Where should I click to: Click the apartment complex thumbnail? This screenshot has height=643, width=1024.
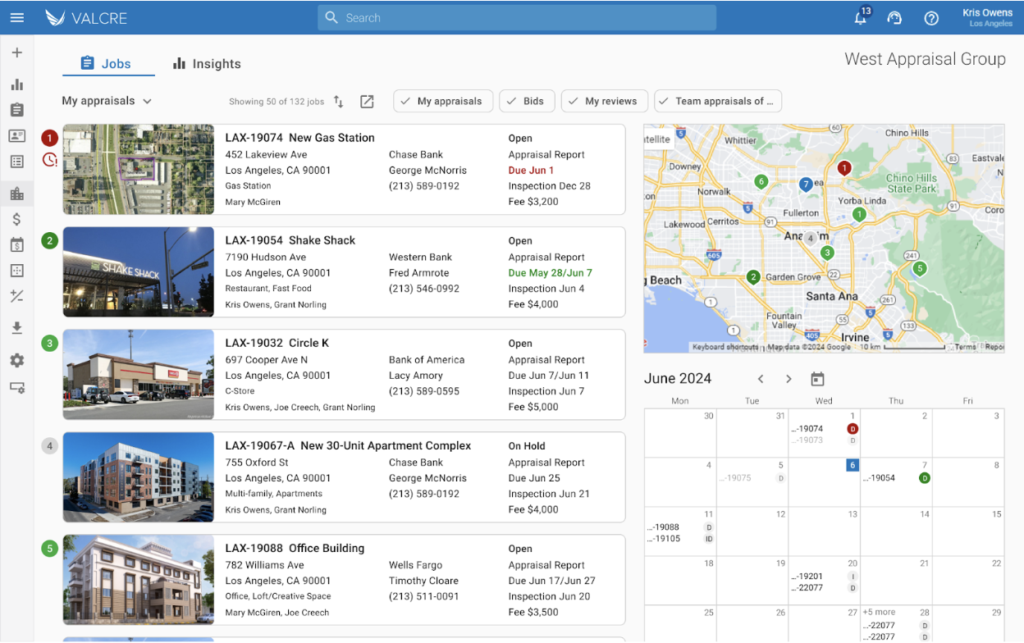138,477
